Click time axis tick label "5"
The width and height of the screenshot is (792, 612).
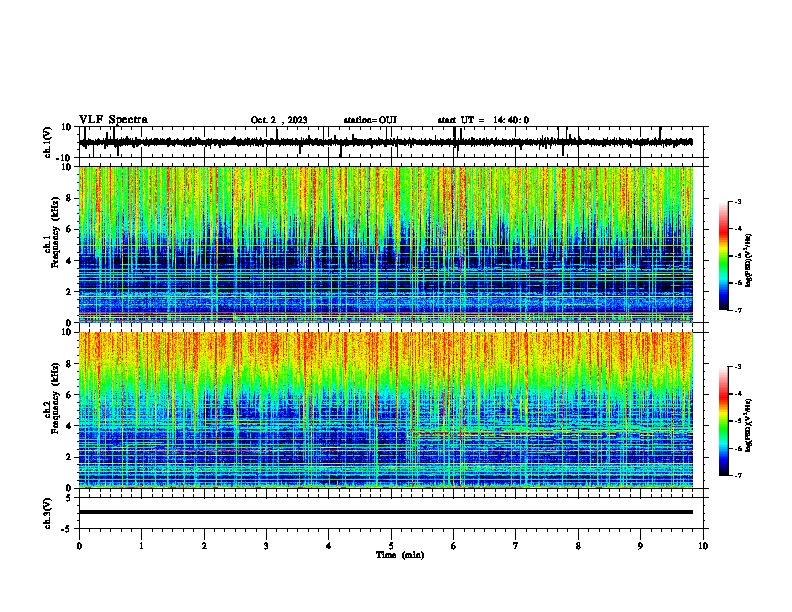(391, 546)
